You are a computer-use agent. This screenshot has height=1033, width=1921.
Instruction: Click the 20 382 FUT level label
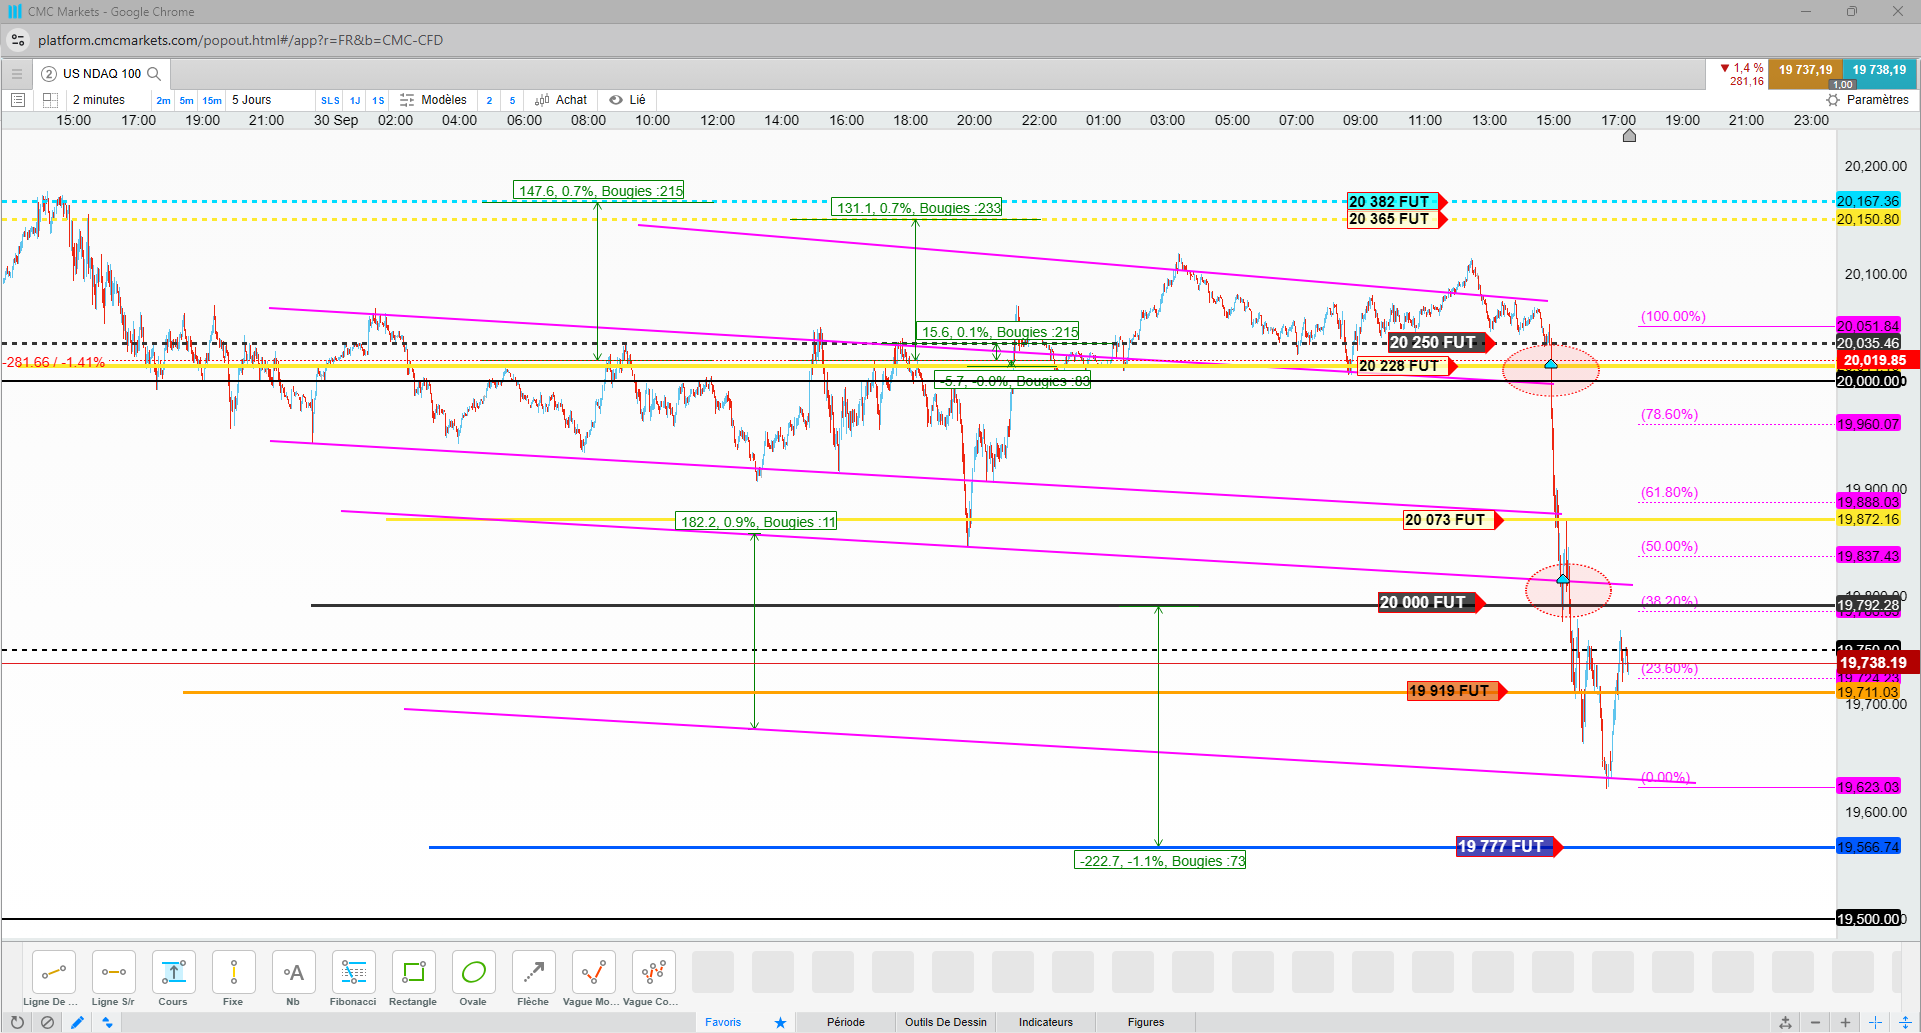1396,202
